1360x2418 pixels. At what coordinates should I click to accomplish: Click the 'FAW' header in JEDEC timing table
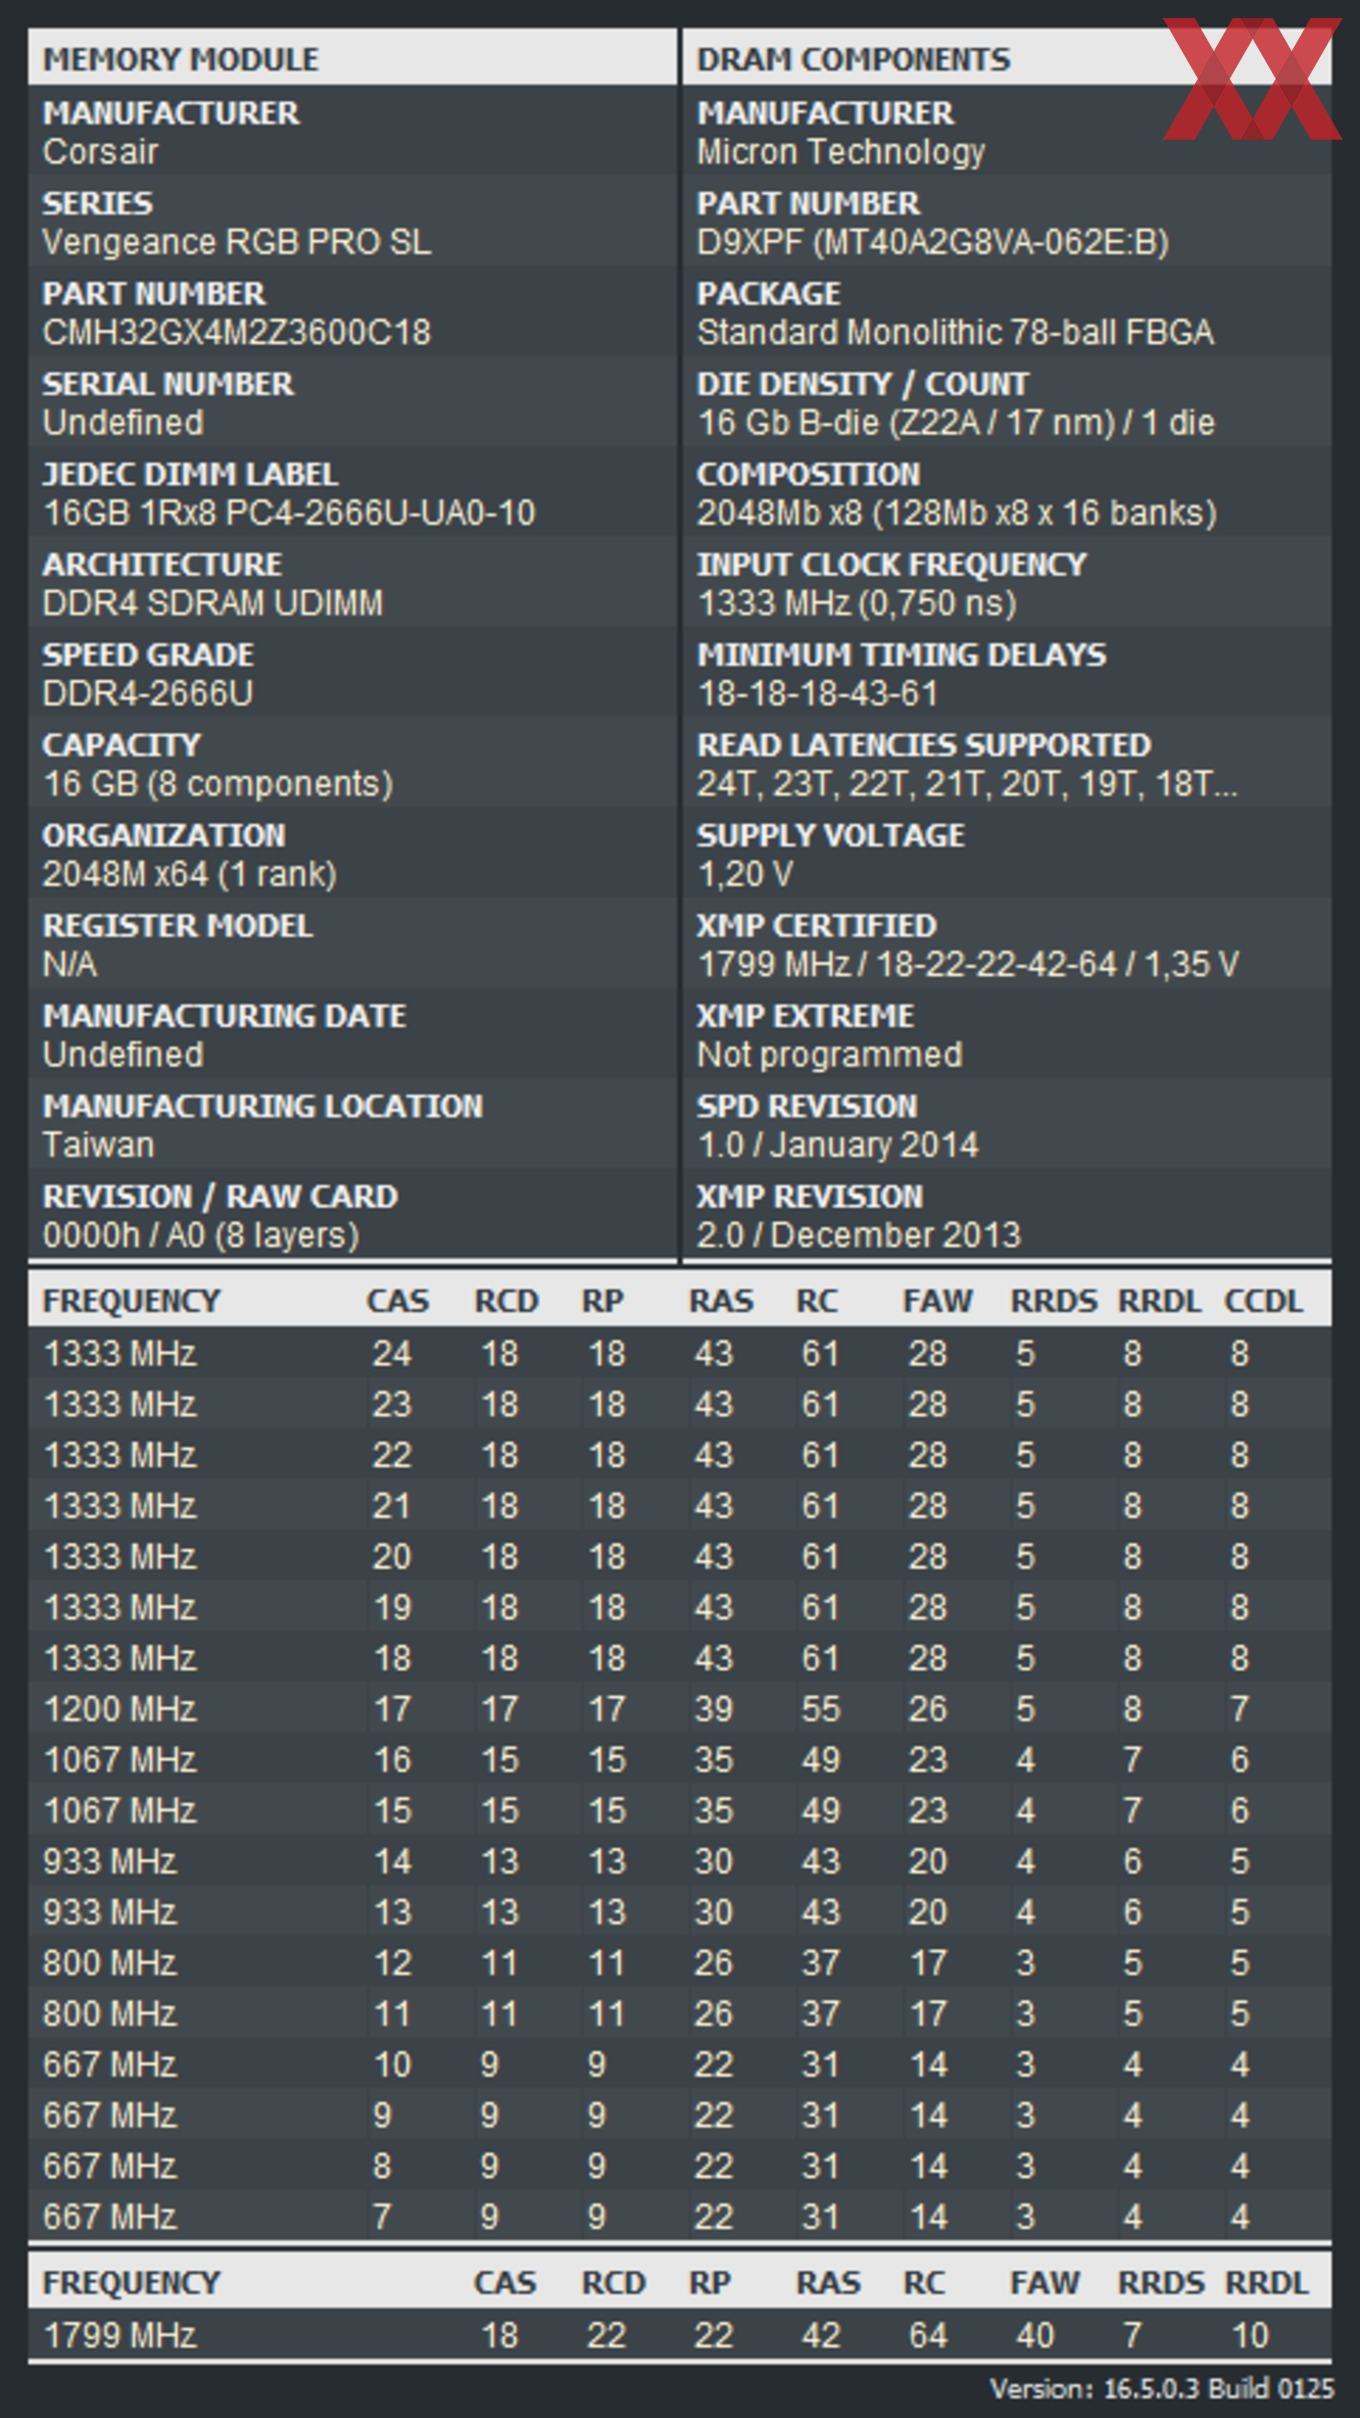pos(937,1300)
